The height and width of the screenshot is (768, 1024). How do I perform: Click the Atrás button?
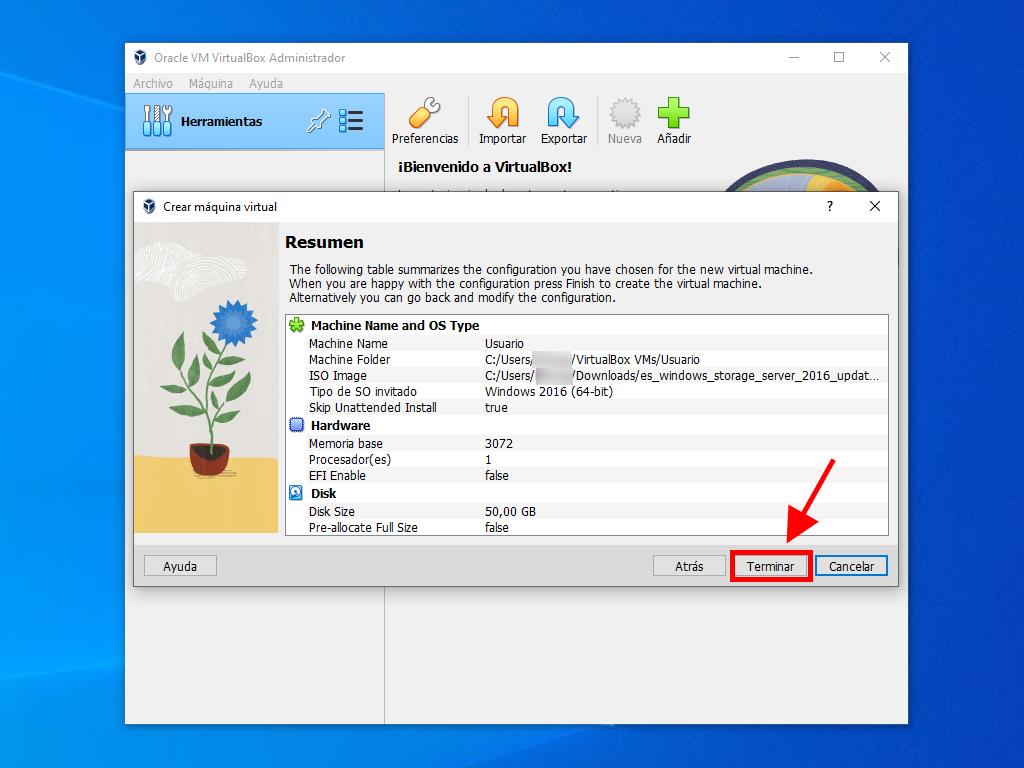click(x=689, y=566)
